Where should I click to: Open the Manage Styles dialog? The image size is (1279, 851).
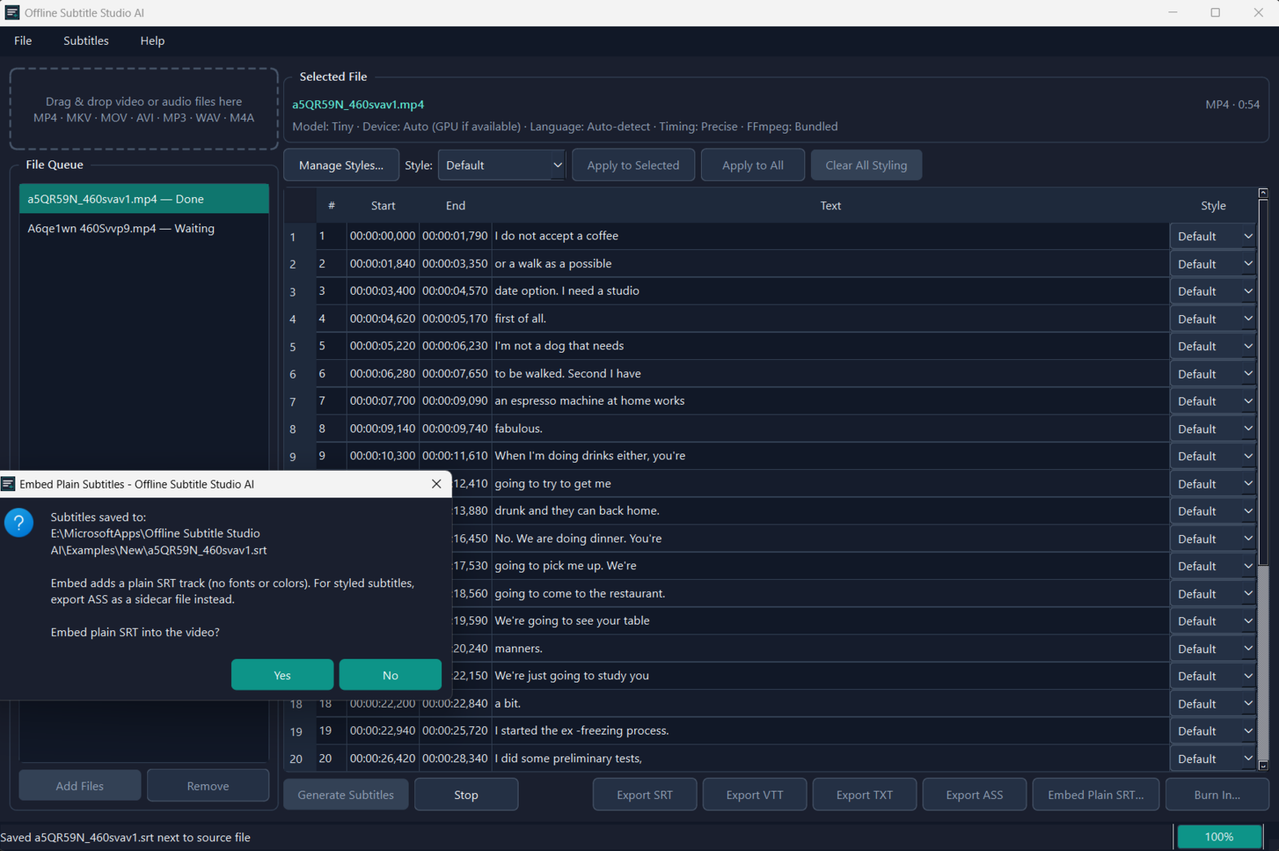coord(341,165)
